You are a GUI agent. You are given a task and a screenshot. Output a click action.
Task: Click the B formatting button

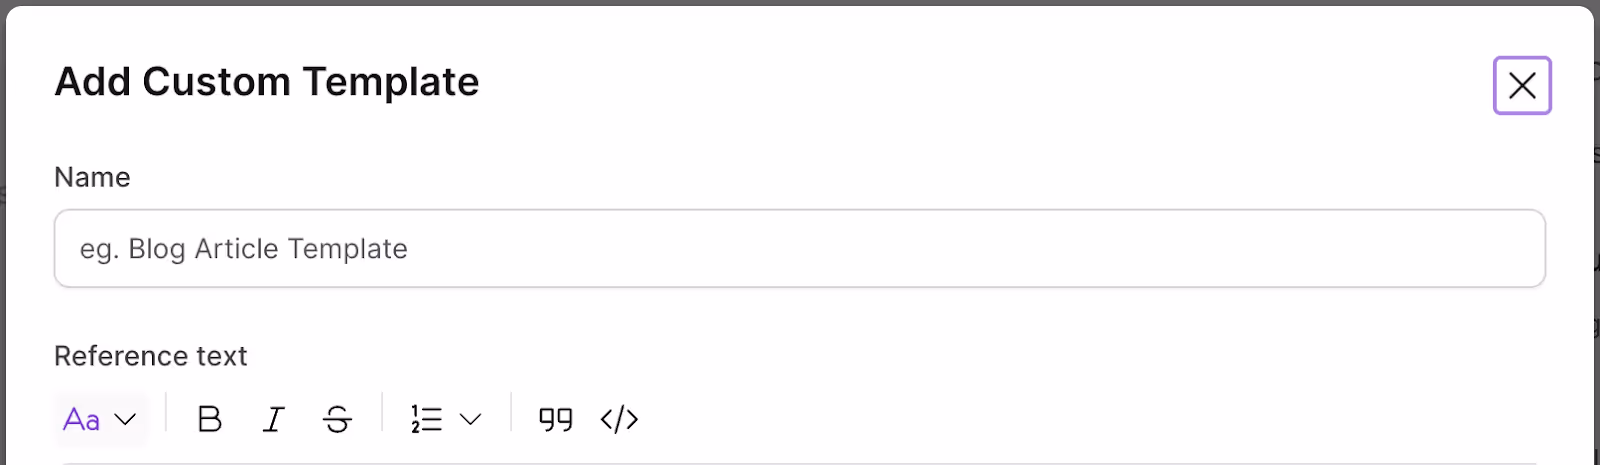pos(210,419)
